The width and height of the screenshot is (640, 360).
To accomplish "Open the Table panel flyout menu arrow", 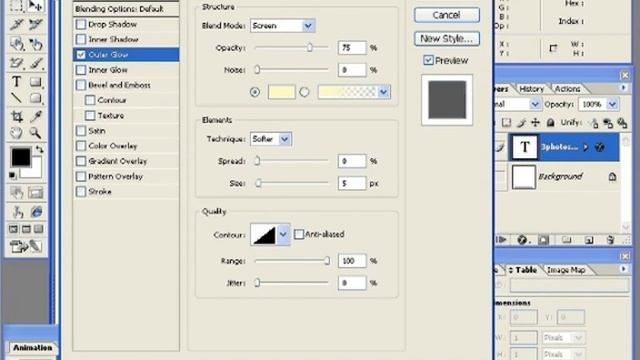I will point(624,269).
